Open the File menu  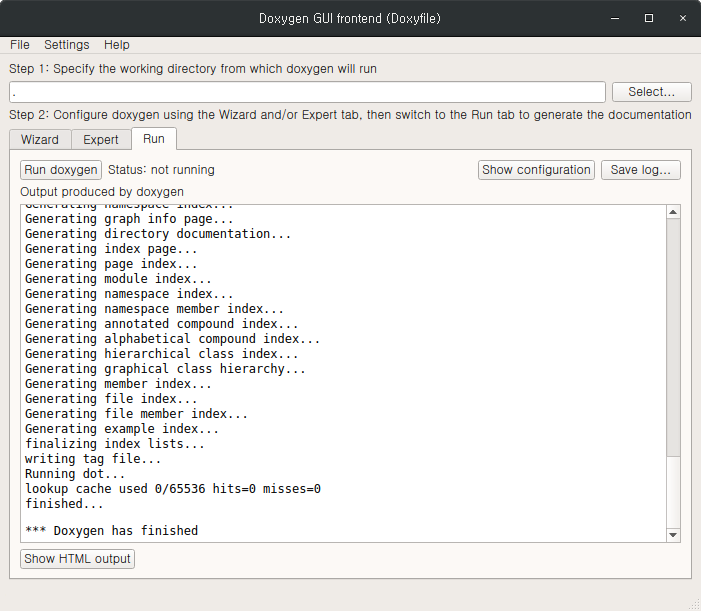click(20, 45)
